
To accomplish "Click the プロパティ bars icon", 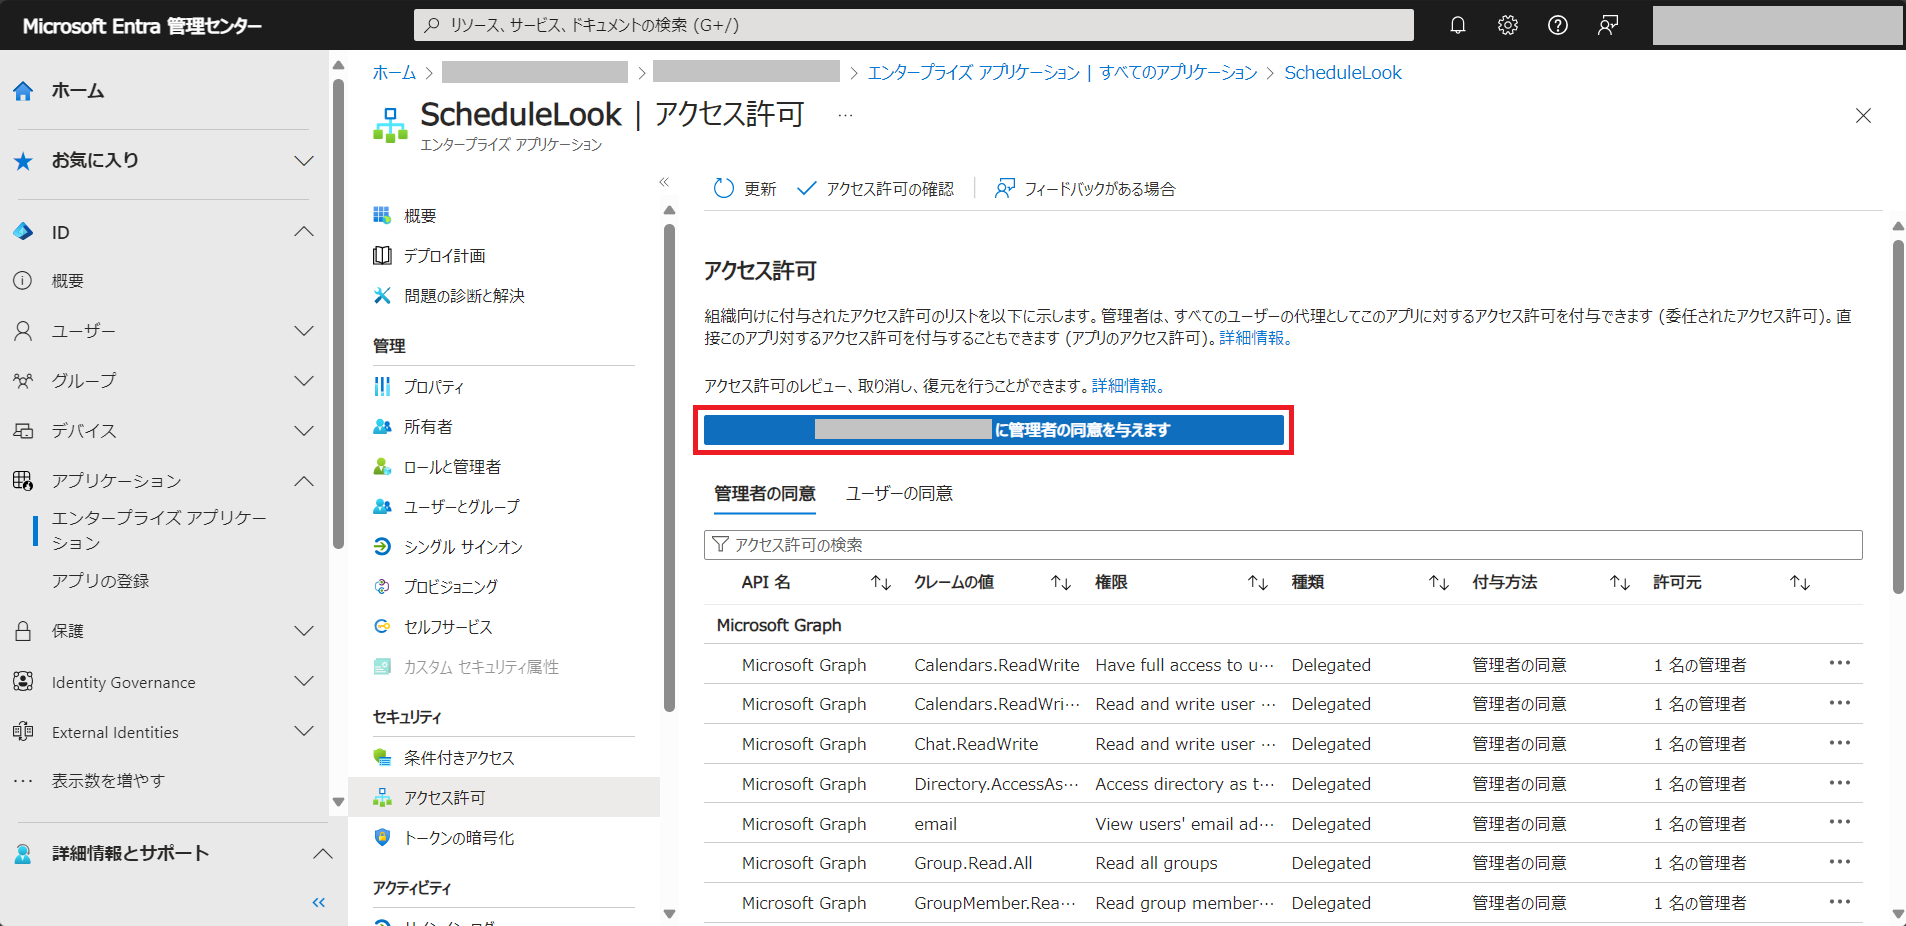I will [382, 387].
